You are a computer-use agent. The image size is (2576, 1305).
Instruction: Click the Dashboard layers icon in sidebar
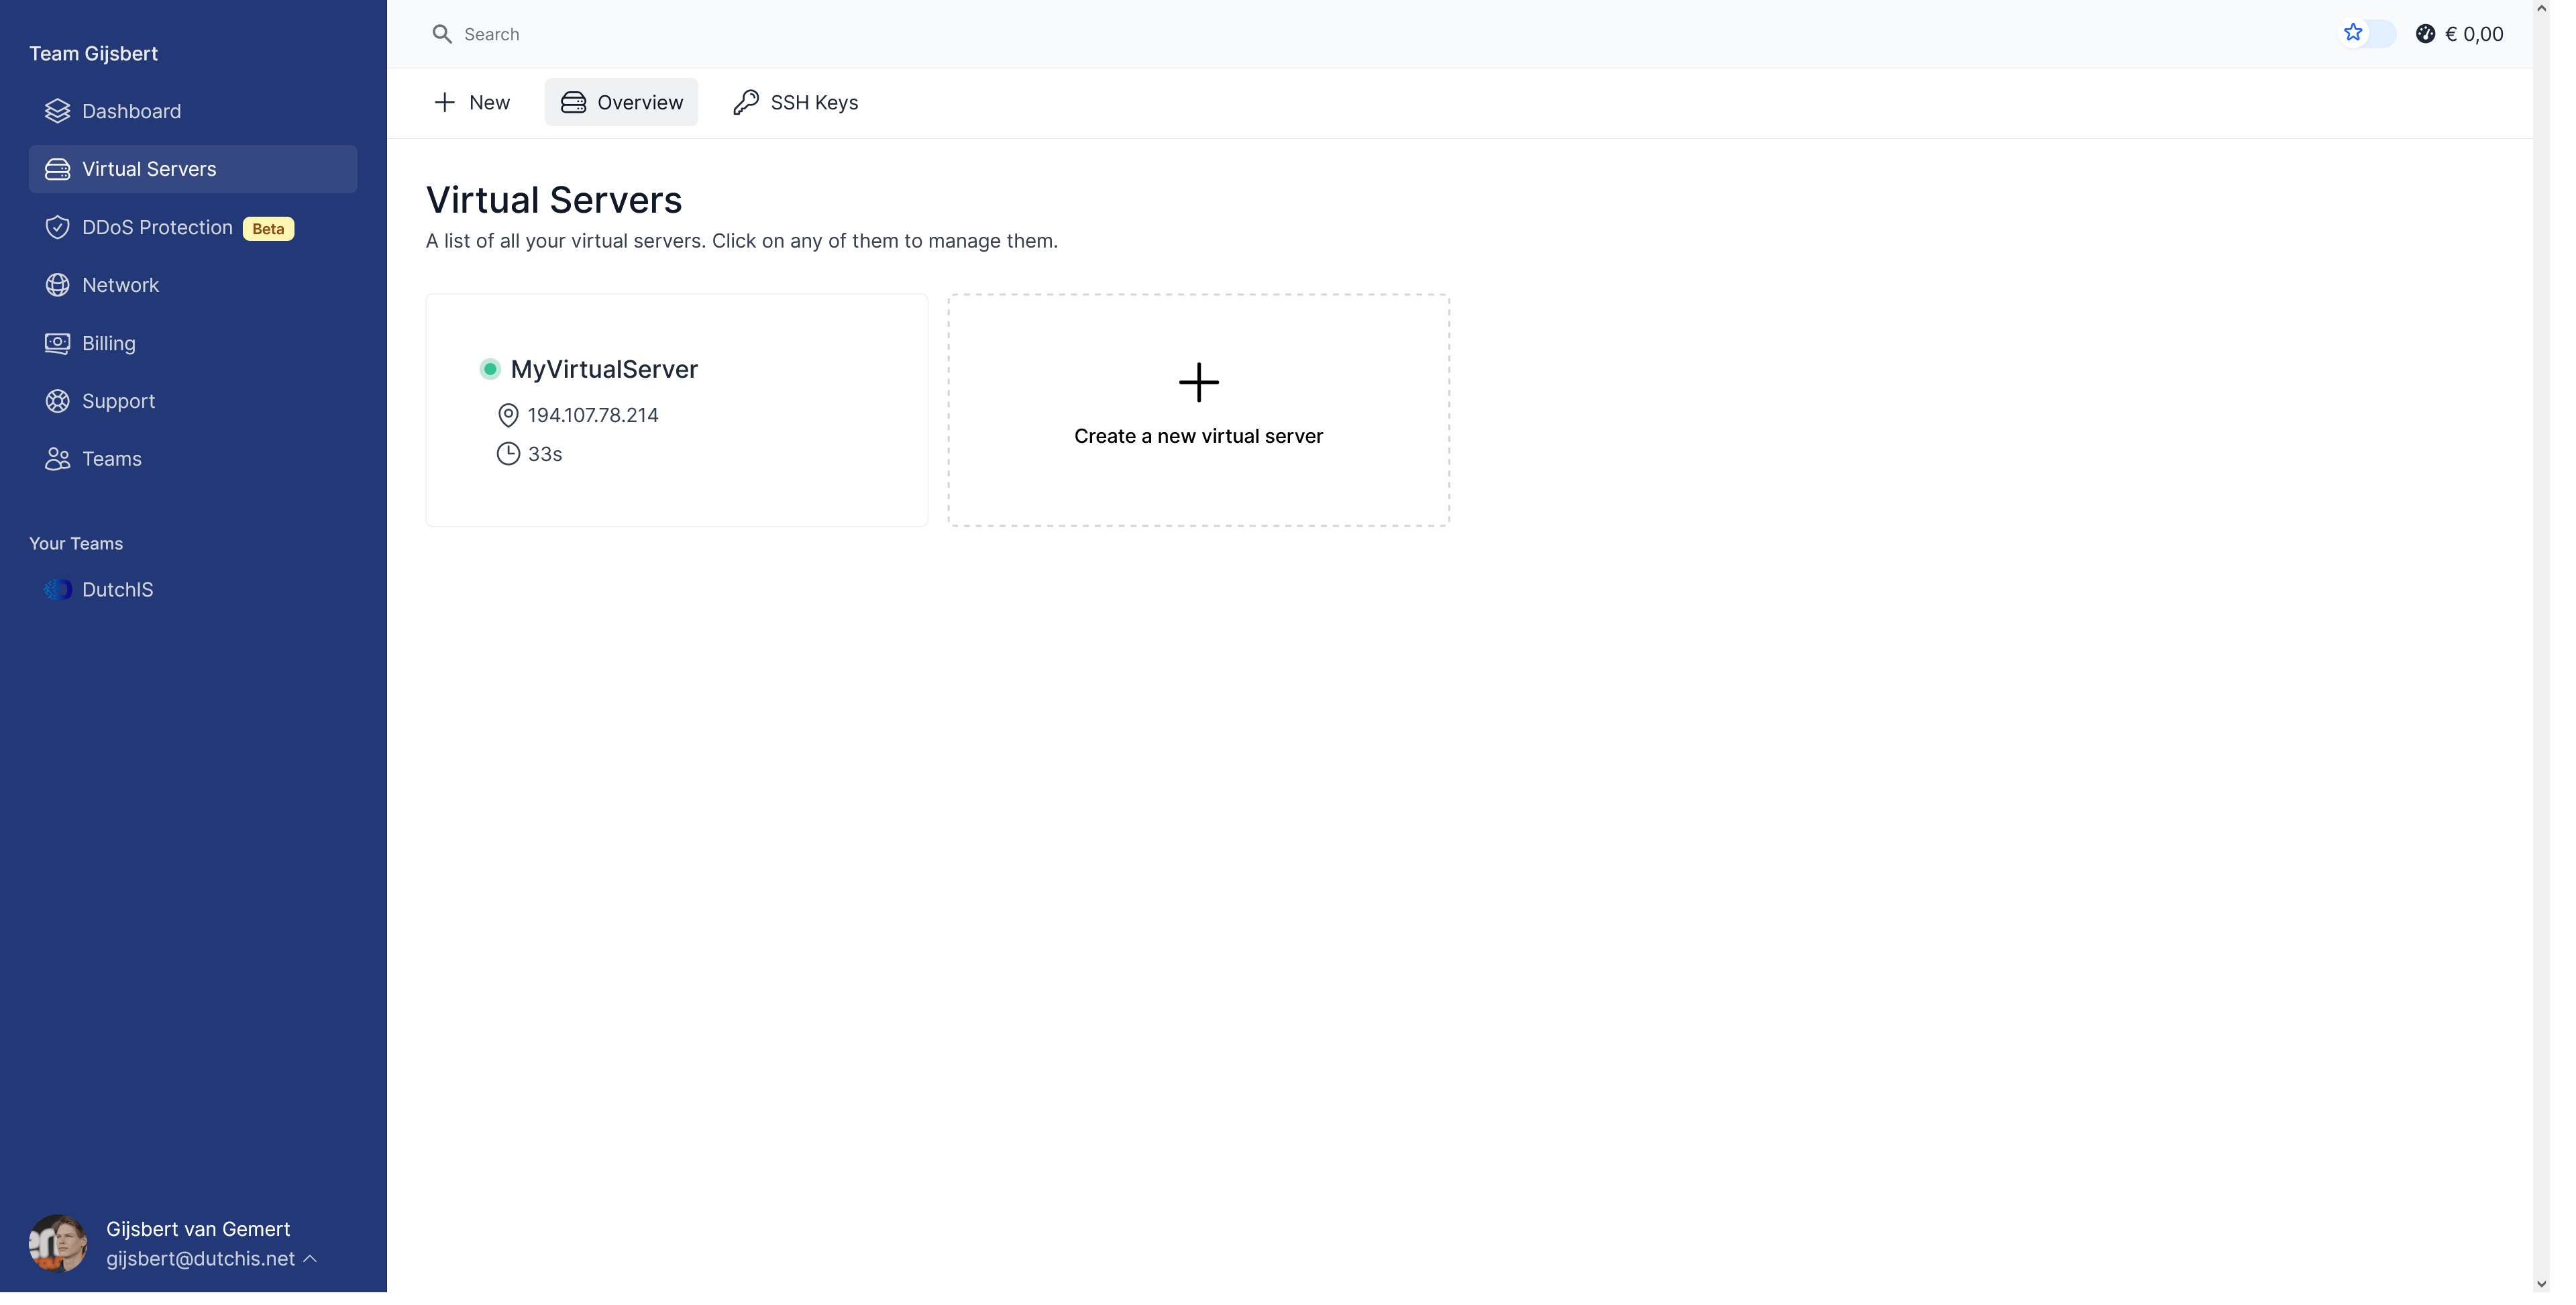click(57, 111)
